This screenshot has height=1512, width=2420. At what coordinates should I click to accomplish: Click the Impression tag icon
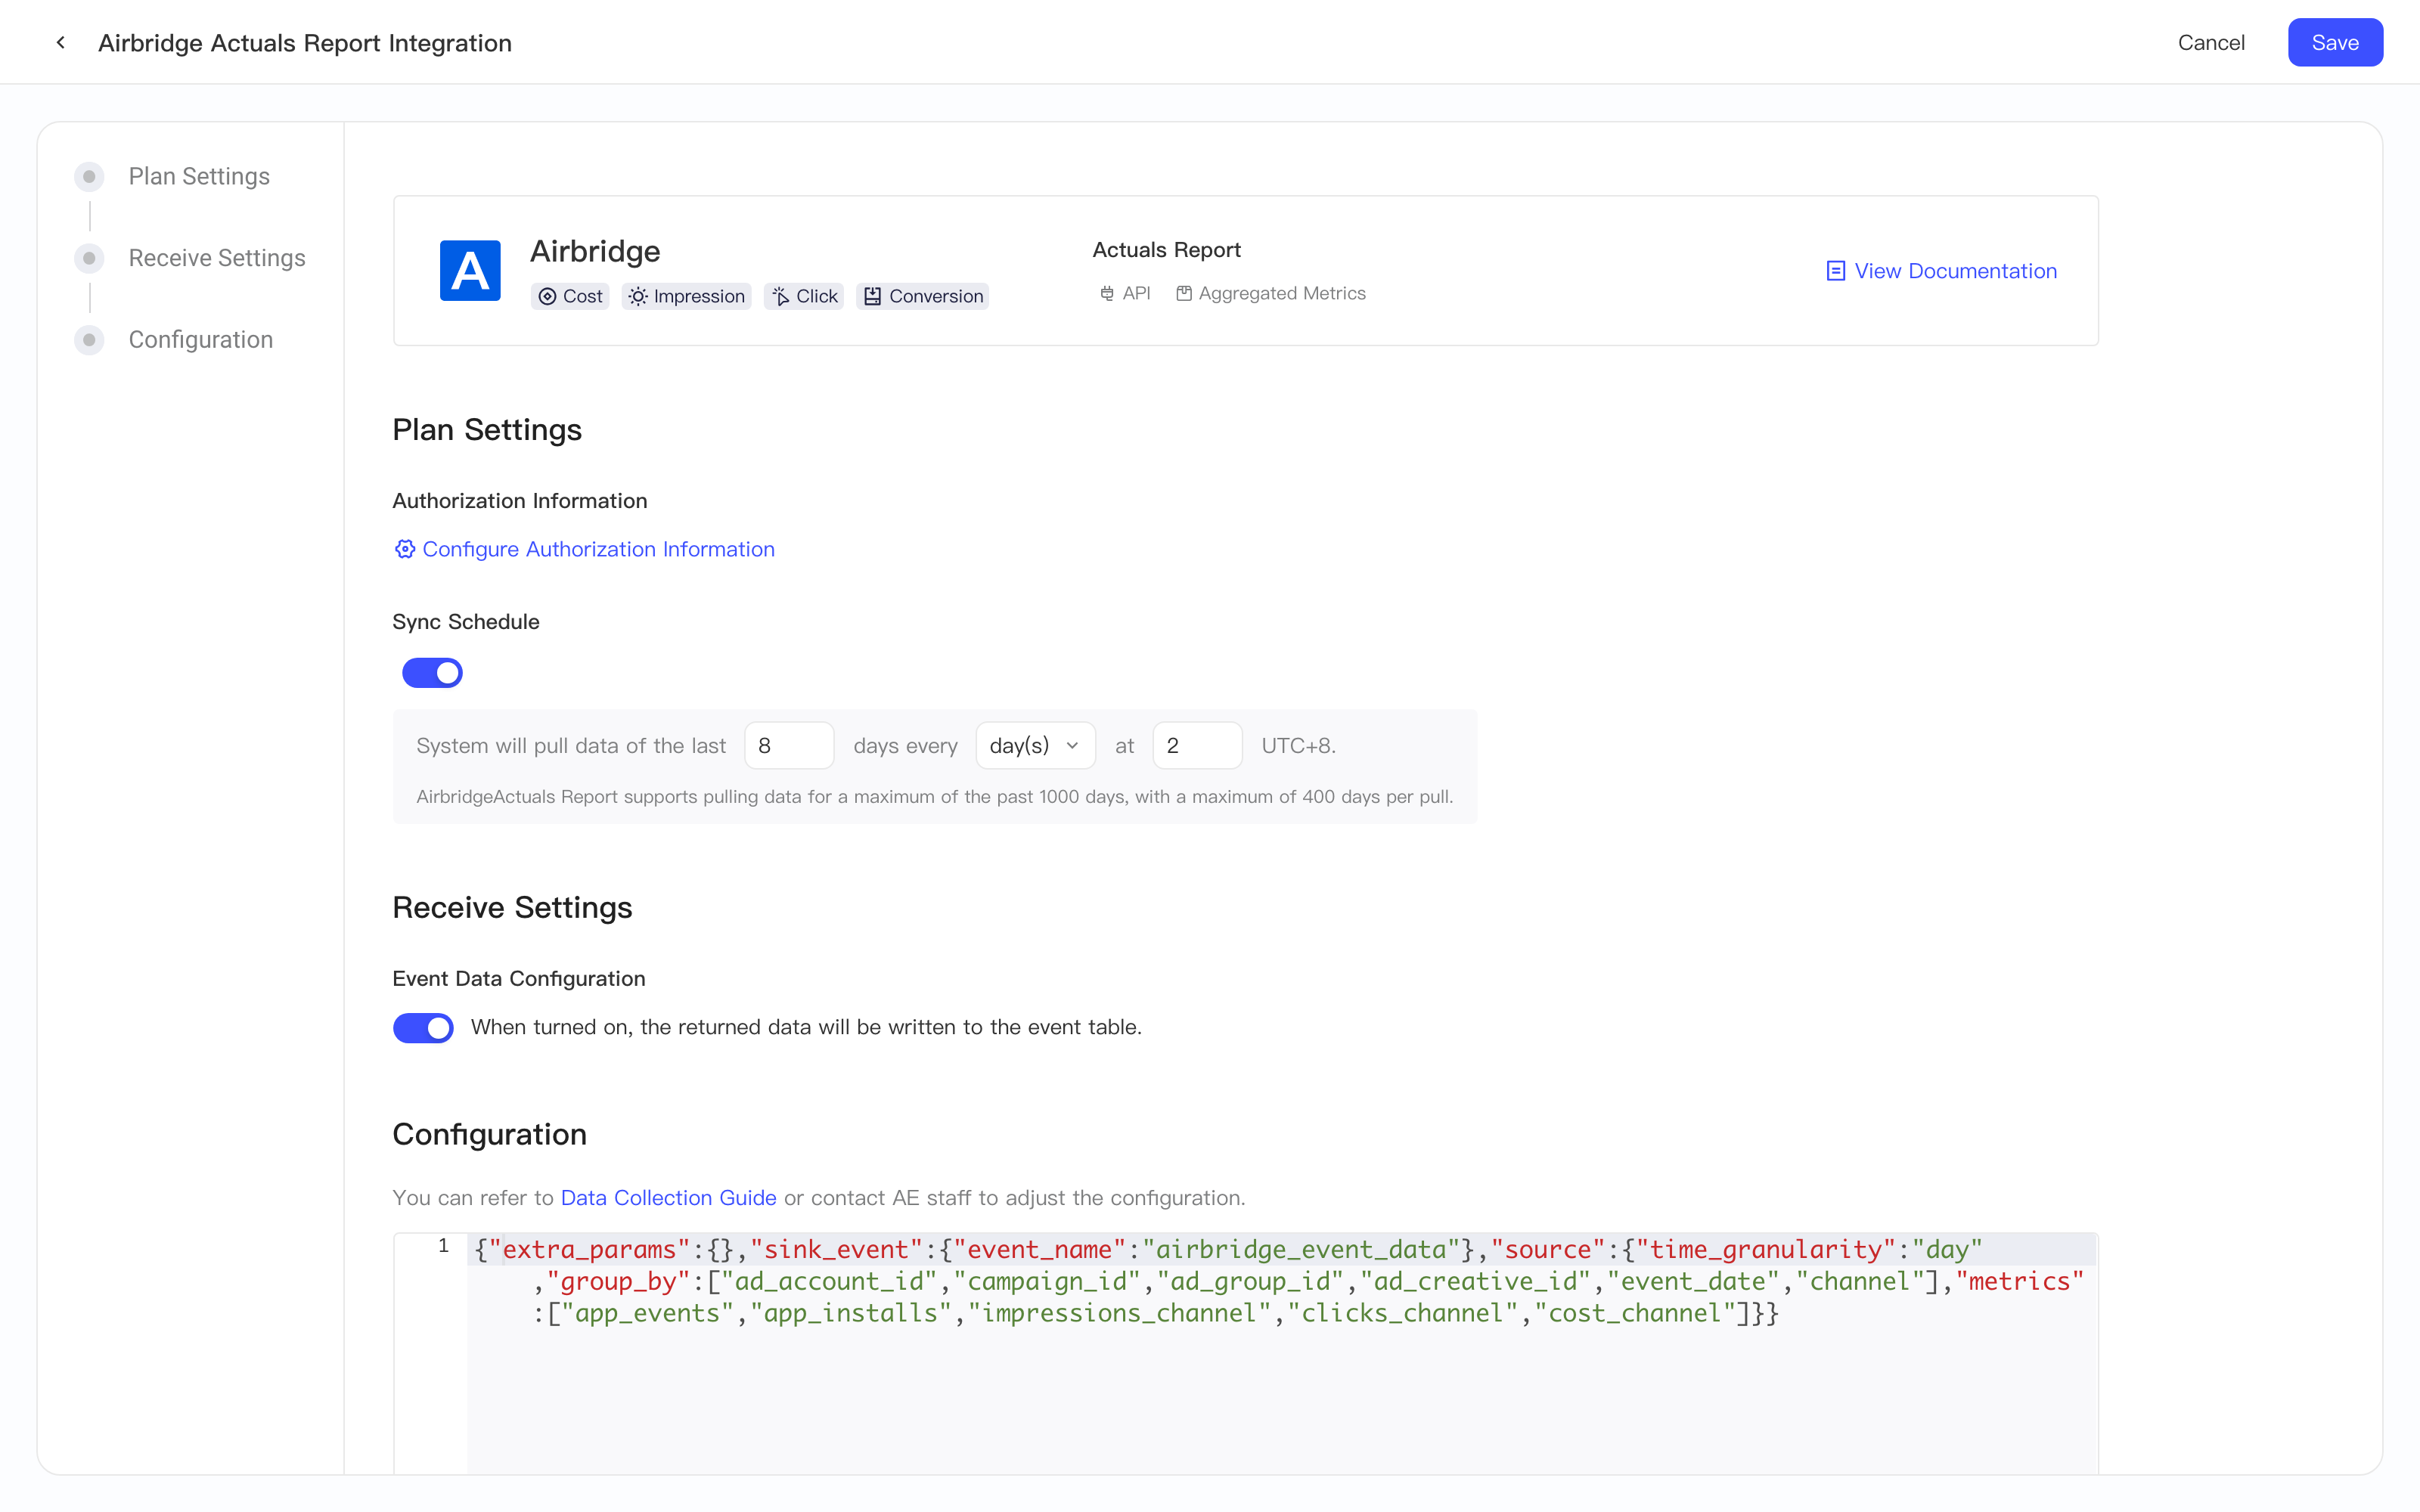(637, 296)
